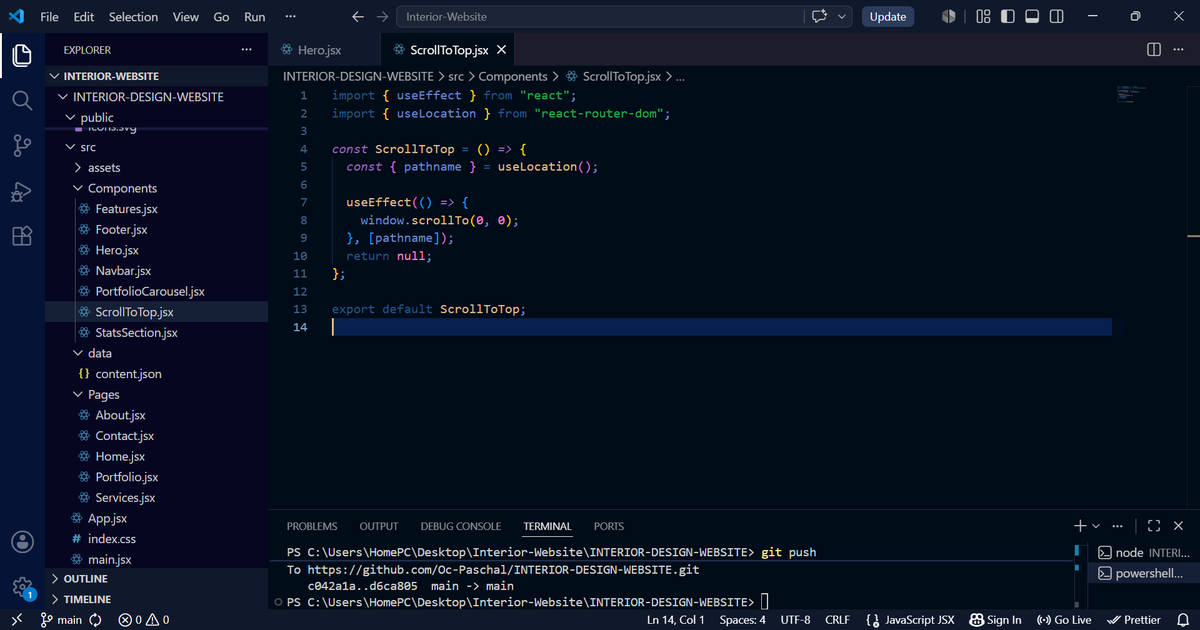Toggle the primary side bar visibility
The height and width of the screenshot is (630, 1200).
pyautogui.click(x=1008, y=17)
